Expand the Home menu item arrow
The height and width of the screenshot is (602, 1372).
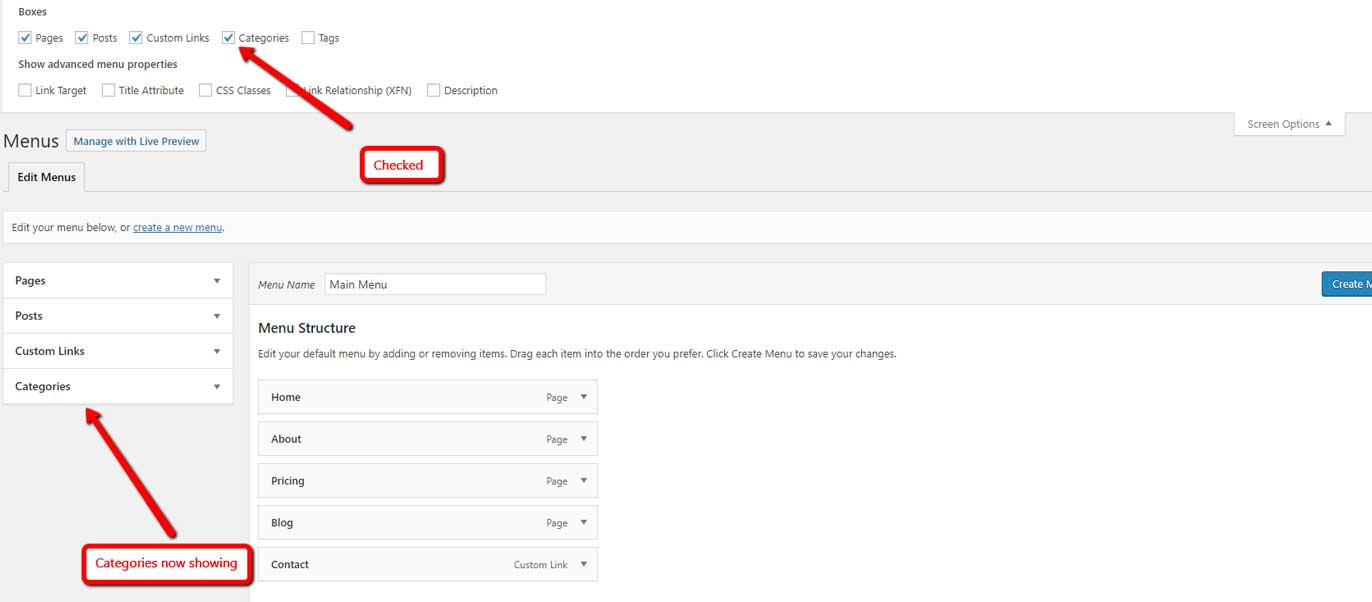[x=584, y=397]
